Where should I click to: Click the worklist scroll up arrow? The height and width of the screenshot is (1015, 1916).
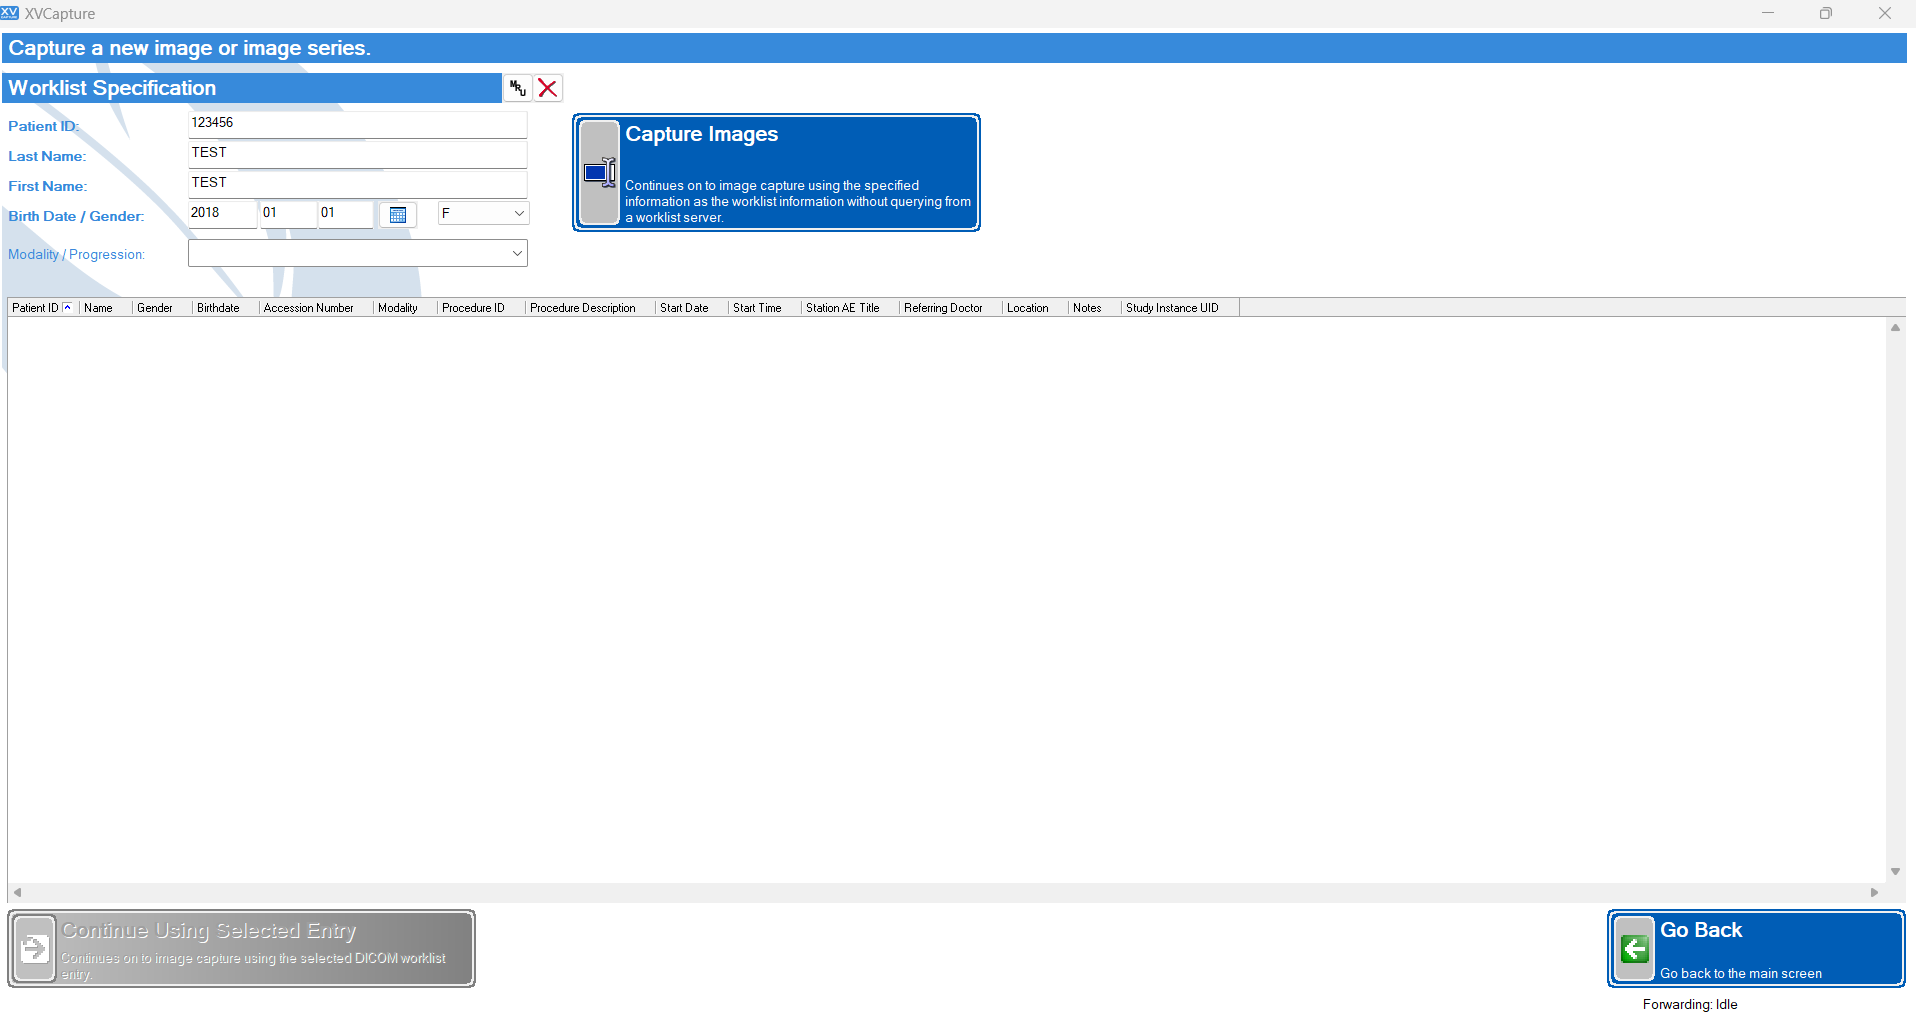(x=1895, y=328)
